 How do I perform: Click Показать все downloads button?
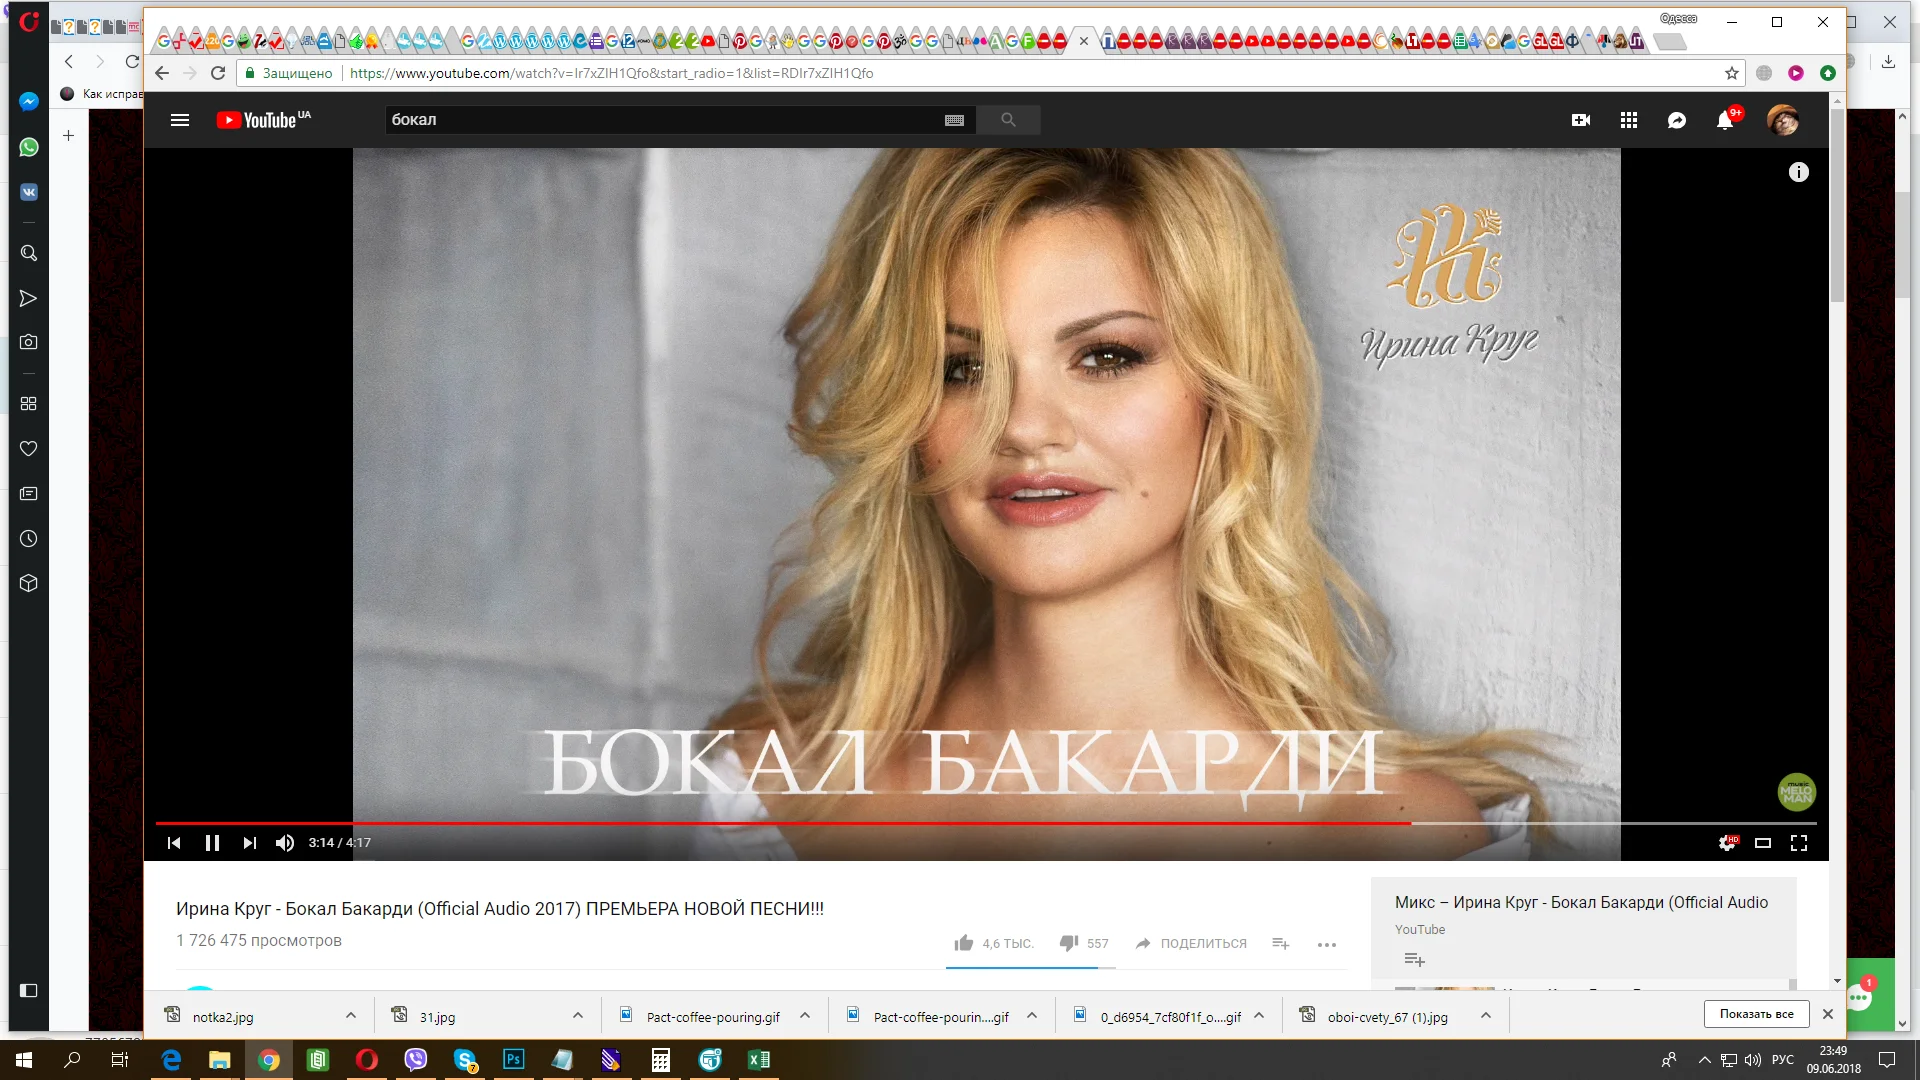pyautogui.click(x=1756, y=1014)
